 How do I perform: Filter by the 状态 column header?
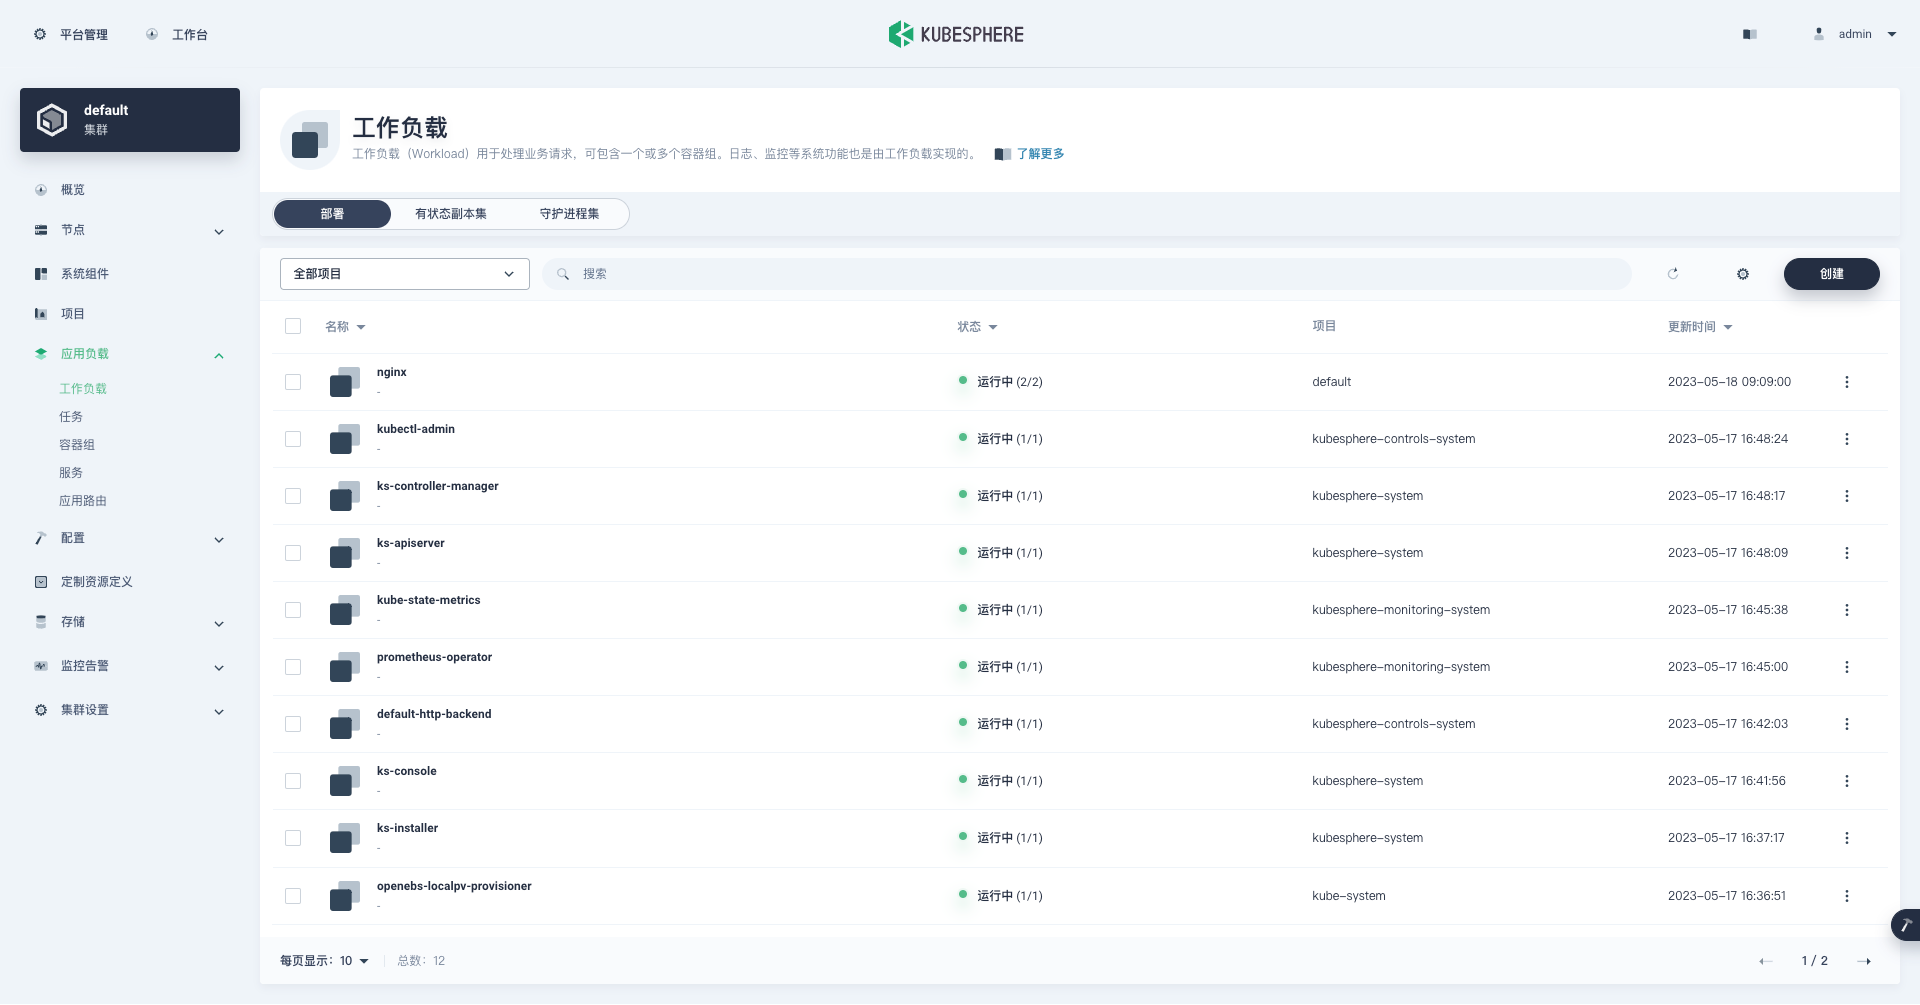coord(977,327)
